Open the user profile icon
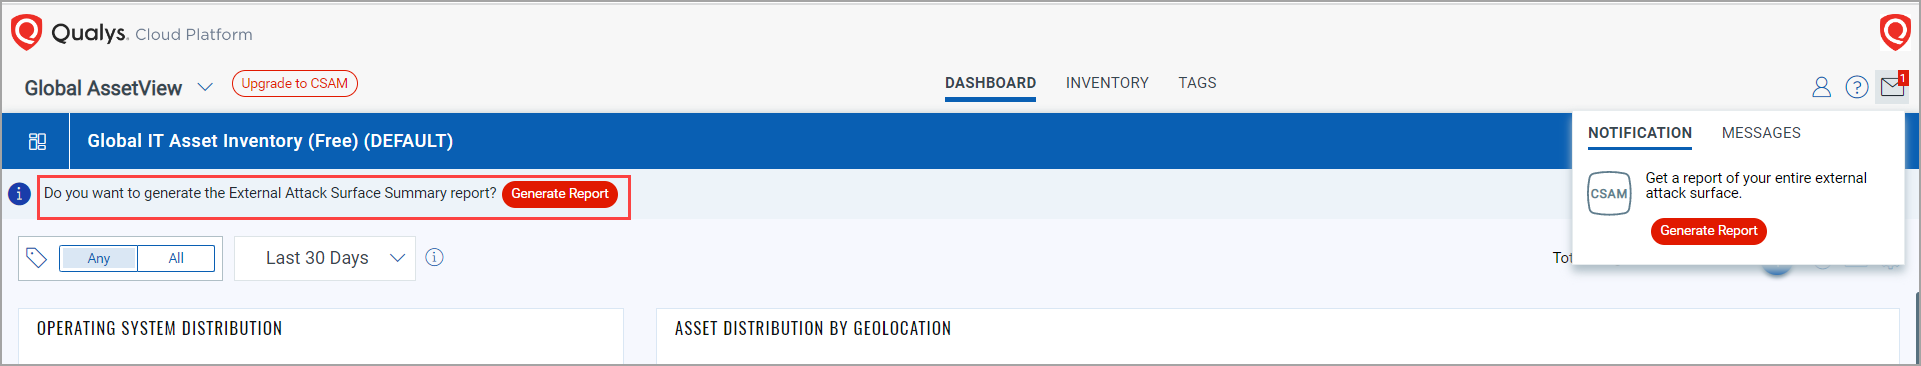 pos(1821,88)
